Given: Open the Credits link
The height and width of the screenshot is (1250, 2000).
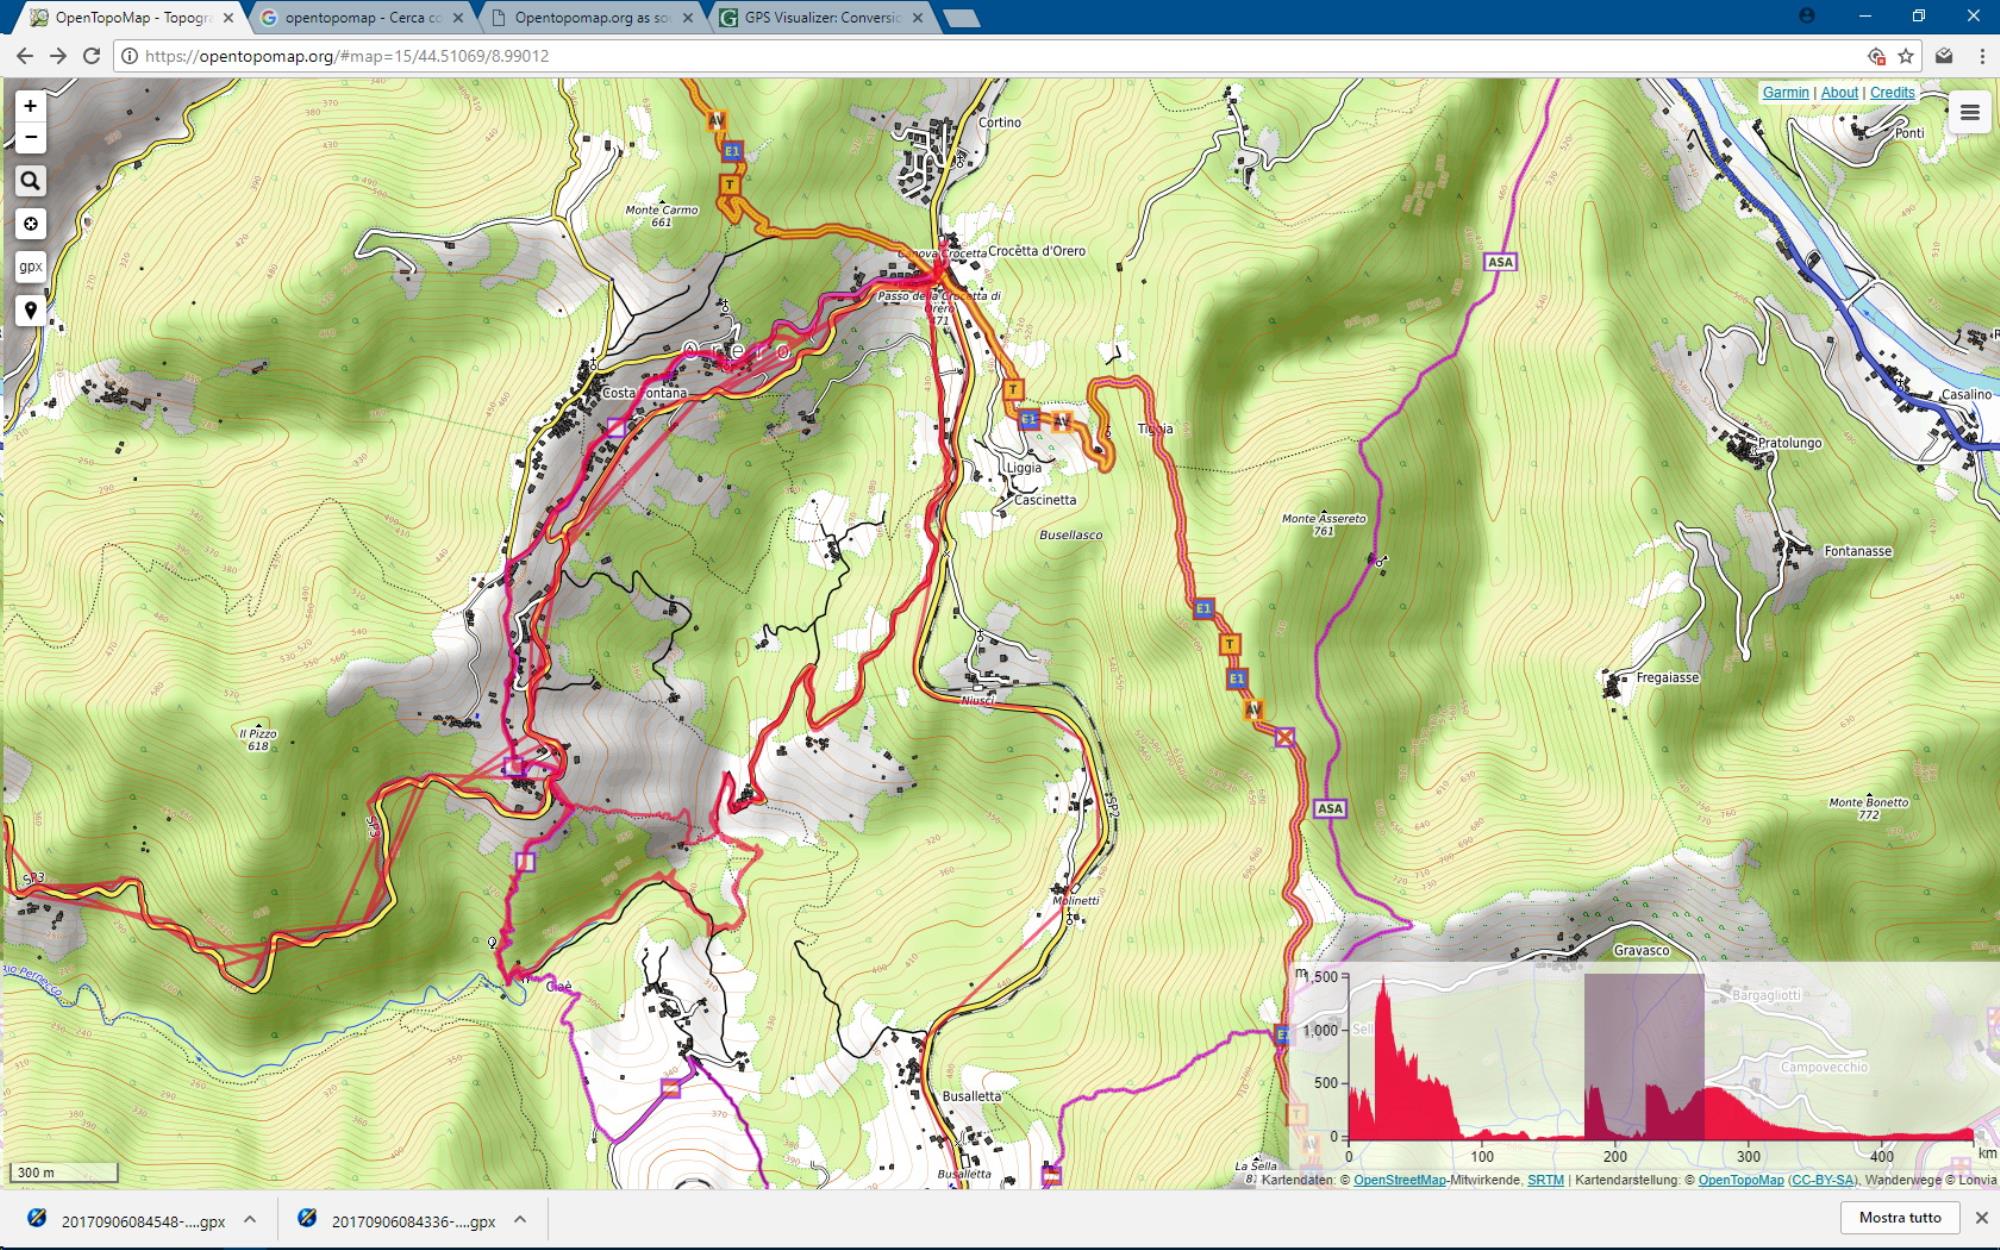Looking at the screenshot, I should tap(1892, 92).
